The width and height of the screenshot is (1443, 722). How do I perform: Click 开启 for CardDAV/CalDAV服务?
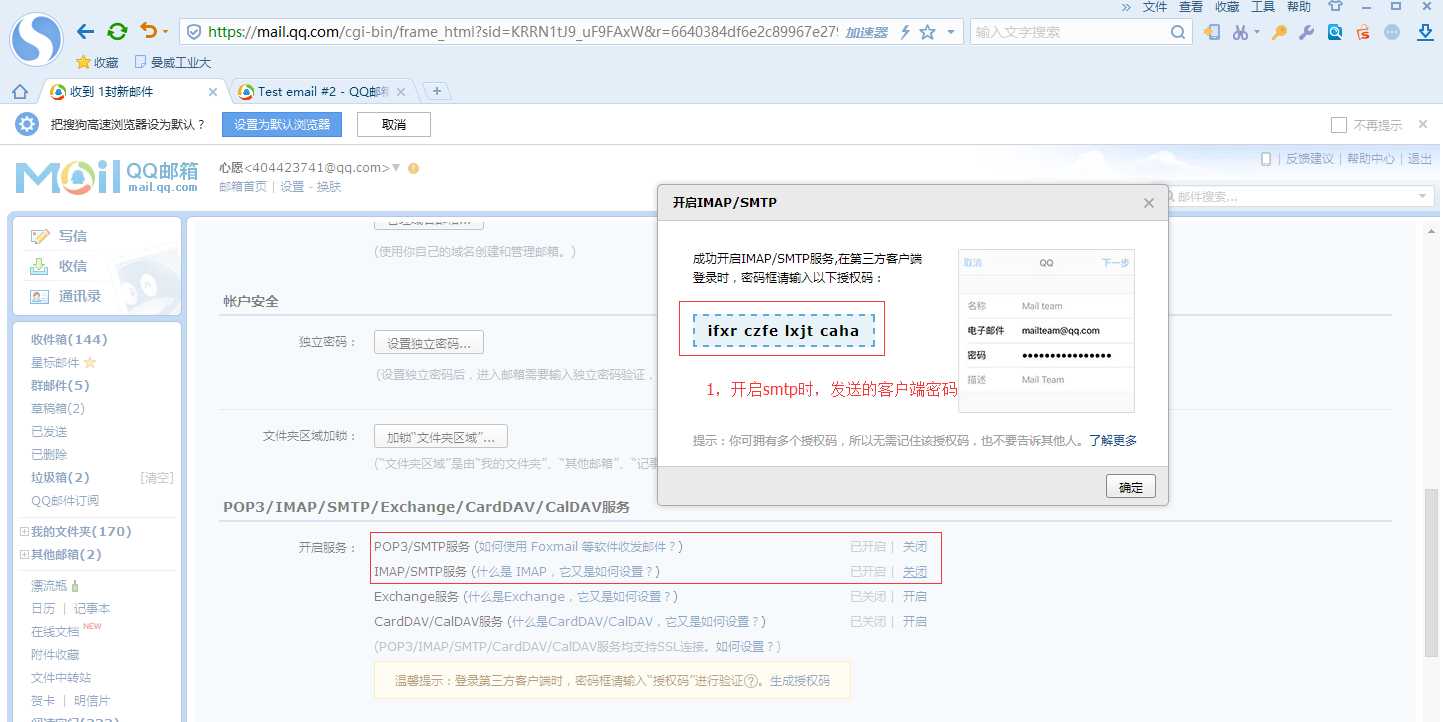(915, 622)
